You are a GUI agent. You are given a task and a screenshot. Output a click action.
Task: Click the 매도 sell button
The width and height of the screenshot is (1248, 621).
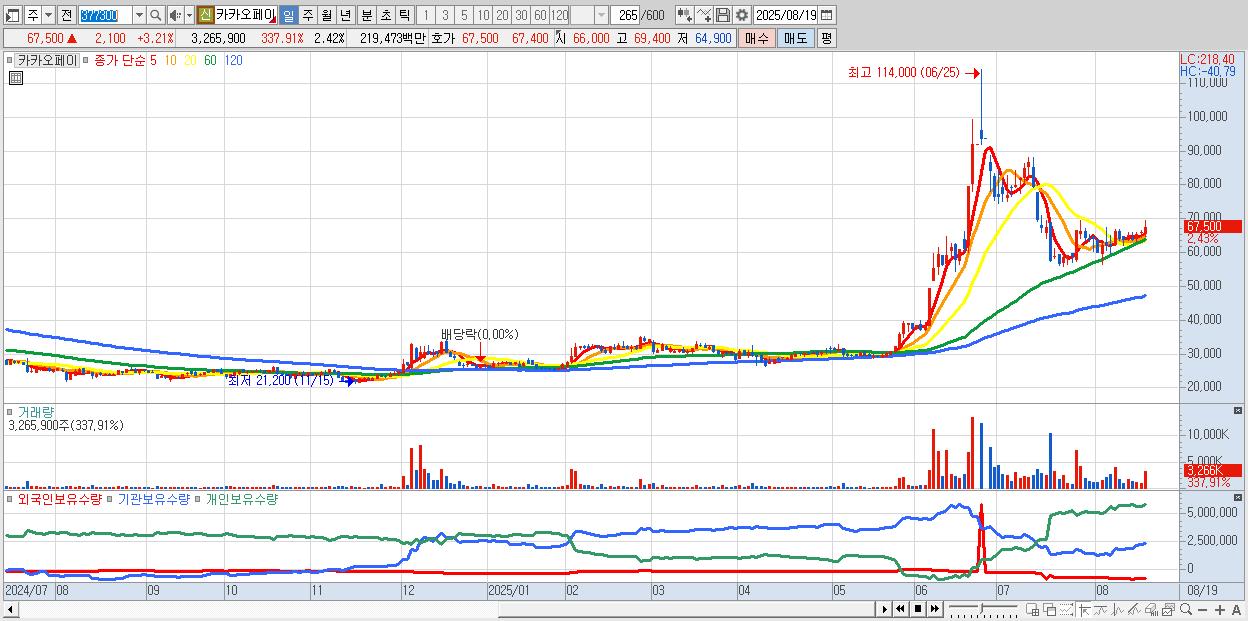point(795,38)
